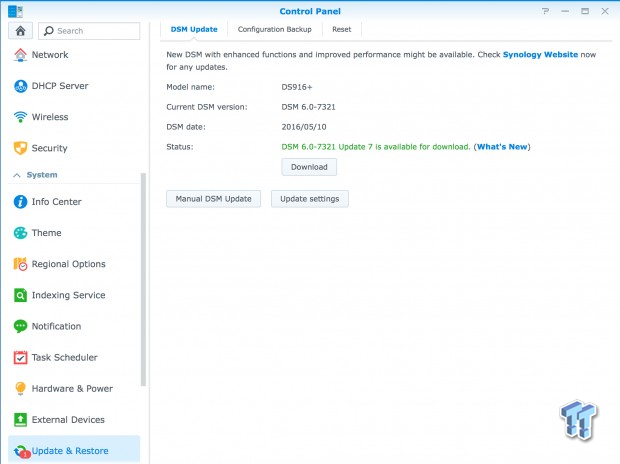This screenshot has width=620, height=464.
Task: Select the Info Center label
Action: click(57, 202)
